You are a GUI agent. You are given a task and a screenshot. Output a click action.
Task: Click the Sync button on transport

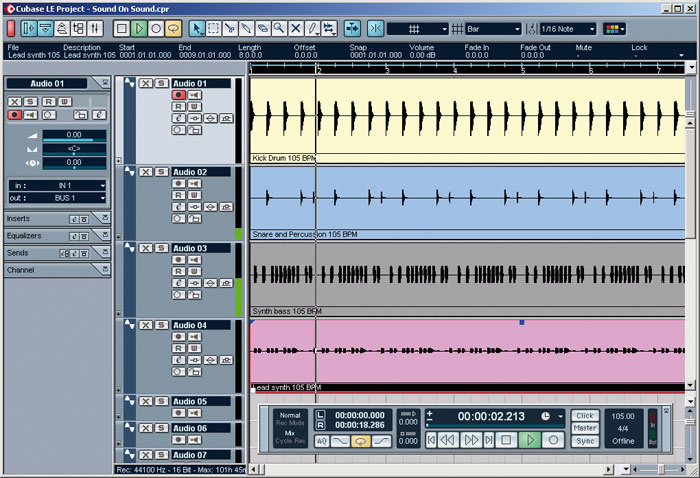click(x=585, y=441)
